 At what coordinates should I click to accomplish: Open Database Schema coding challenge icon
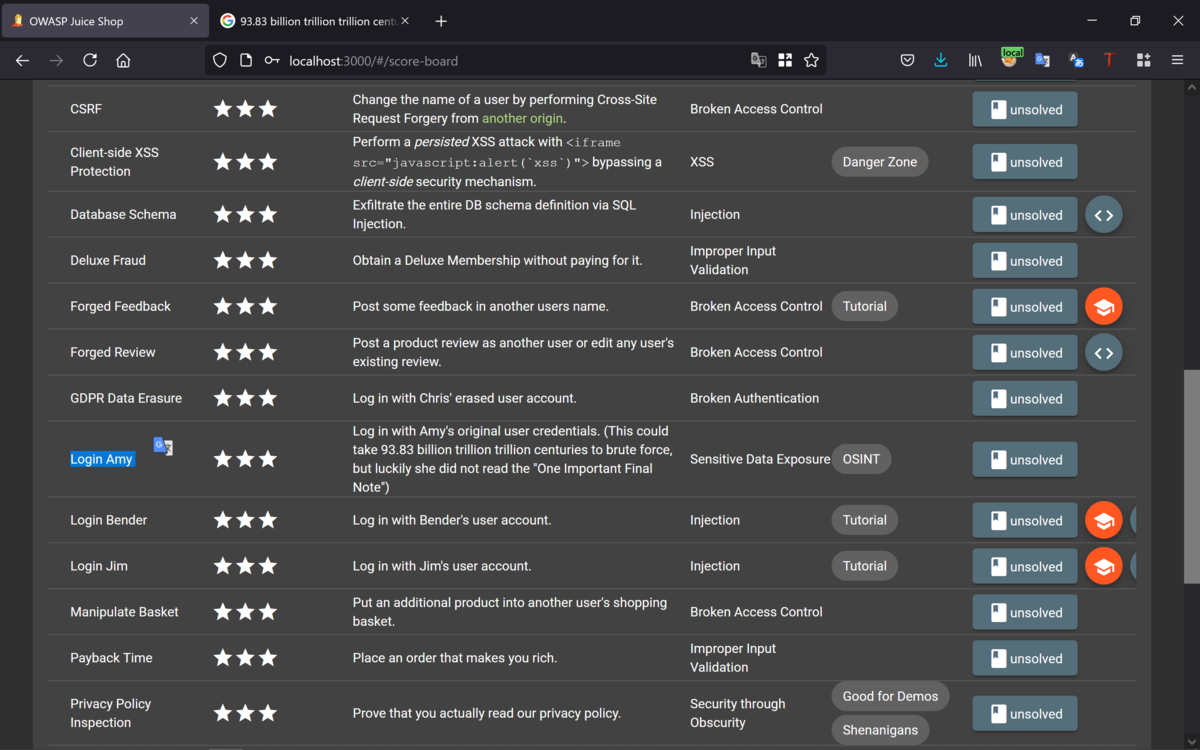coord(1104,215)
